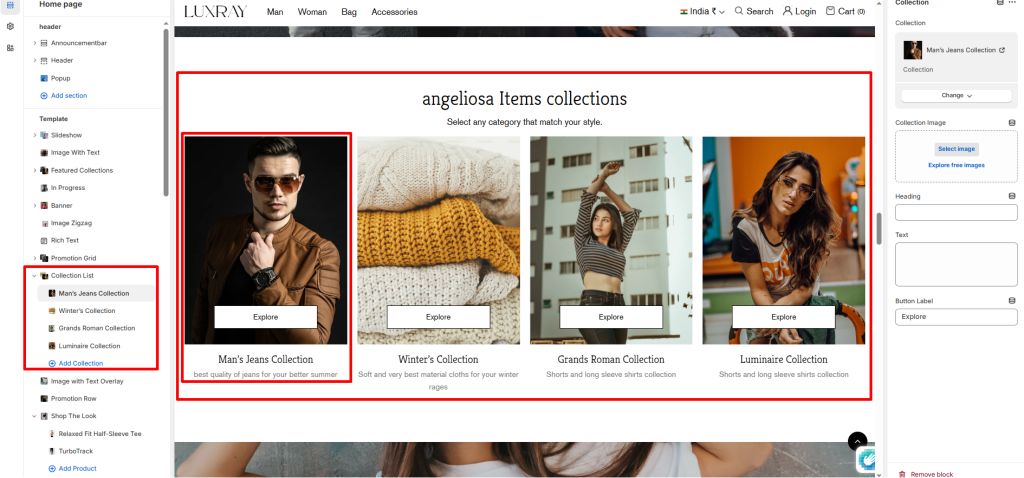
Task: Expand the Banner section
Action: (x=35, y=206)
